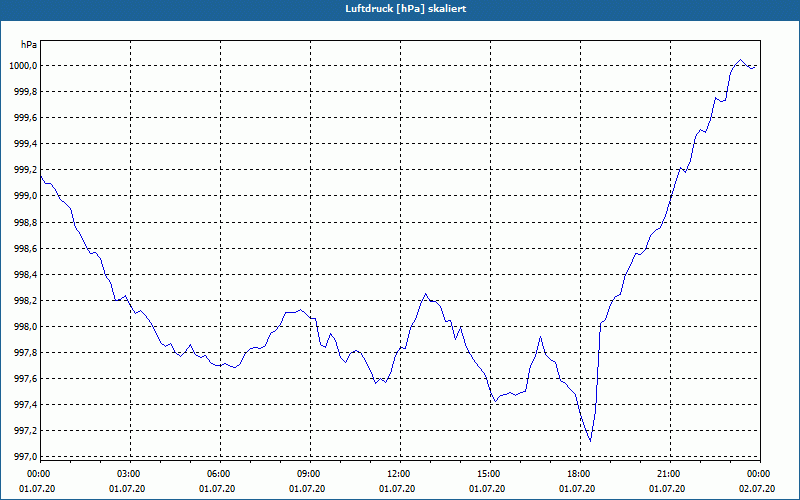
Task: Click the "00:00" time label dated 01.07.20
Action: click(x=38, y=474)
